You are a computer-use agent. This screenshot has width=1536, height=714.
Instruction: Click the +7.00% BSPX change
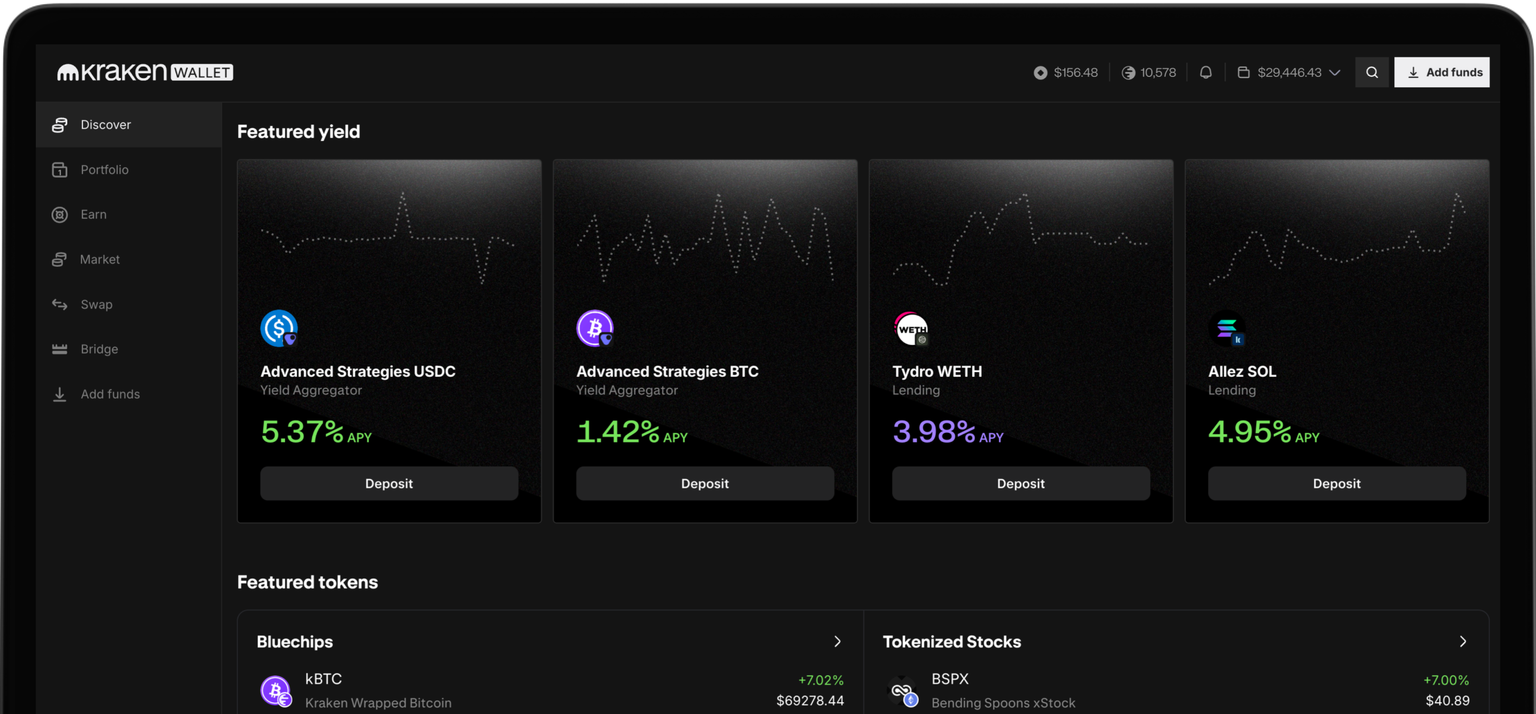coord(1446,680)
